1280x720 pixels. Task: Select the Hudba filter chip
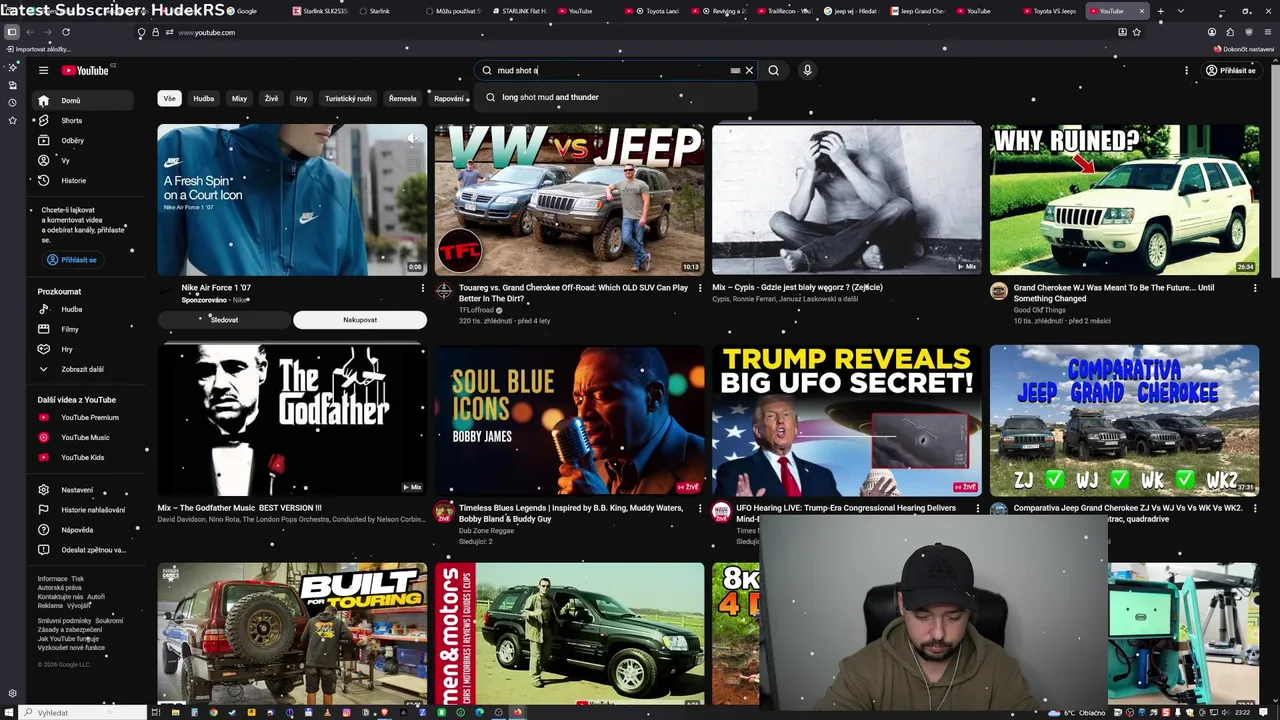[204, 98]
